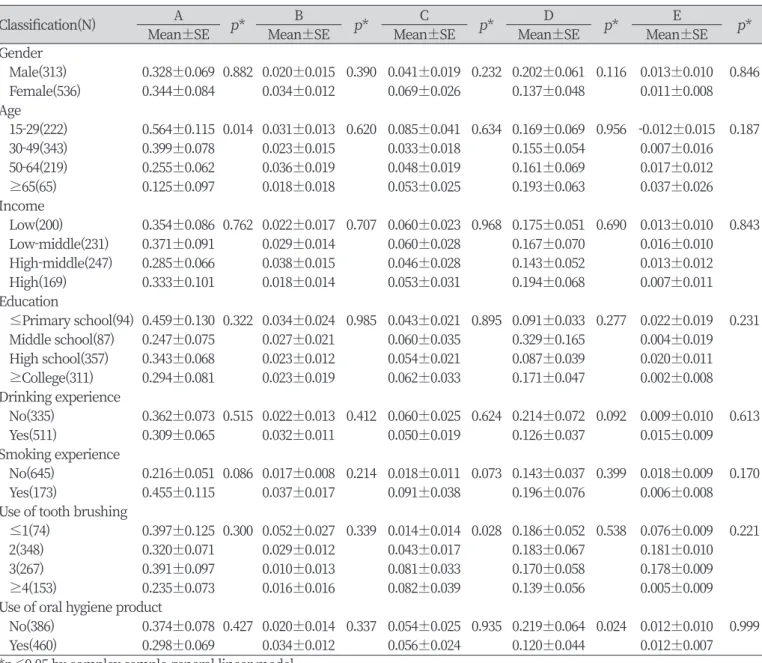Click the High-middle(247) row label
Screen dimensions: 762x663
[x=61, y=263]
